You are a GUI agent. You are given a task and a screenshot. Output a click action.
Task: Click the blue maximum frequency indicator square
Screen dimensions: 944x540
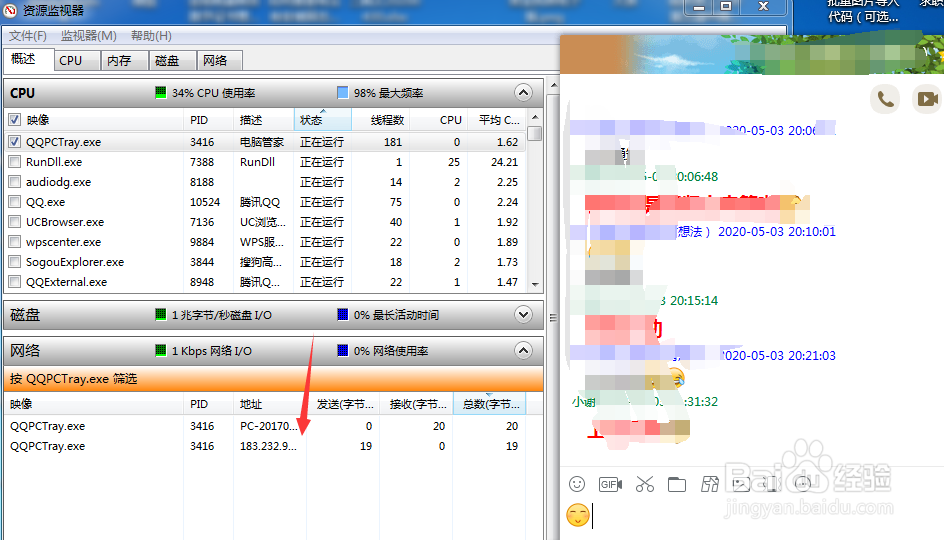[x=343, y=92]
